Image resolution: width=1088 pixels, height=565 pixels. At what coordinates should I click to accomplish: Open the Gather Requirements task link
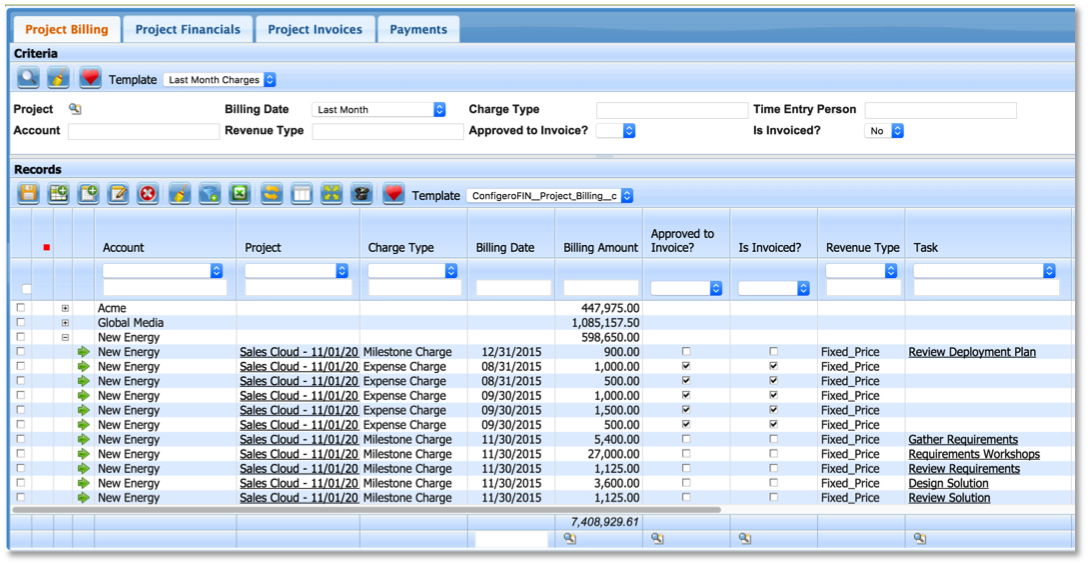point(963,439)
